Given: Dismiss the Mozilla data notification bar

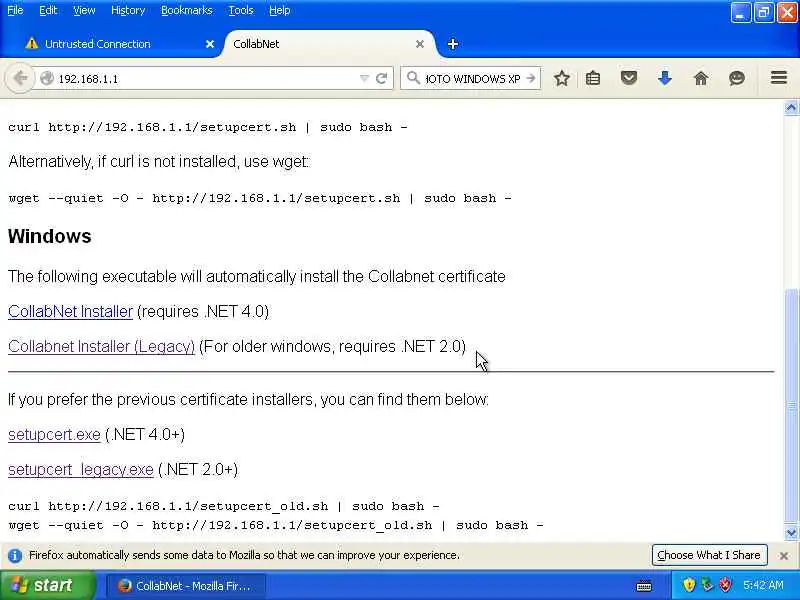Looking at the screenshot, I should (784, 556).
